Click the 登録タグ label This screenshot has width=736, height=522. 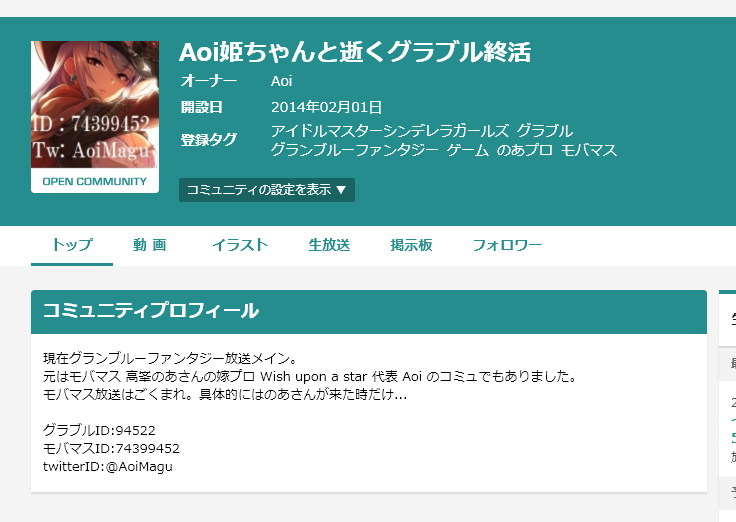pos(209,140)
